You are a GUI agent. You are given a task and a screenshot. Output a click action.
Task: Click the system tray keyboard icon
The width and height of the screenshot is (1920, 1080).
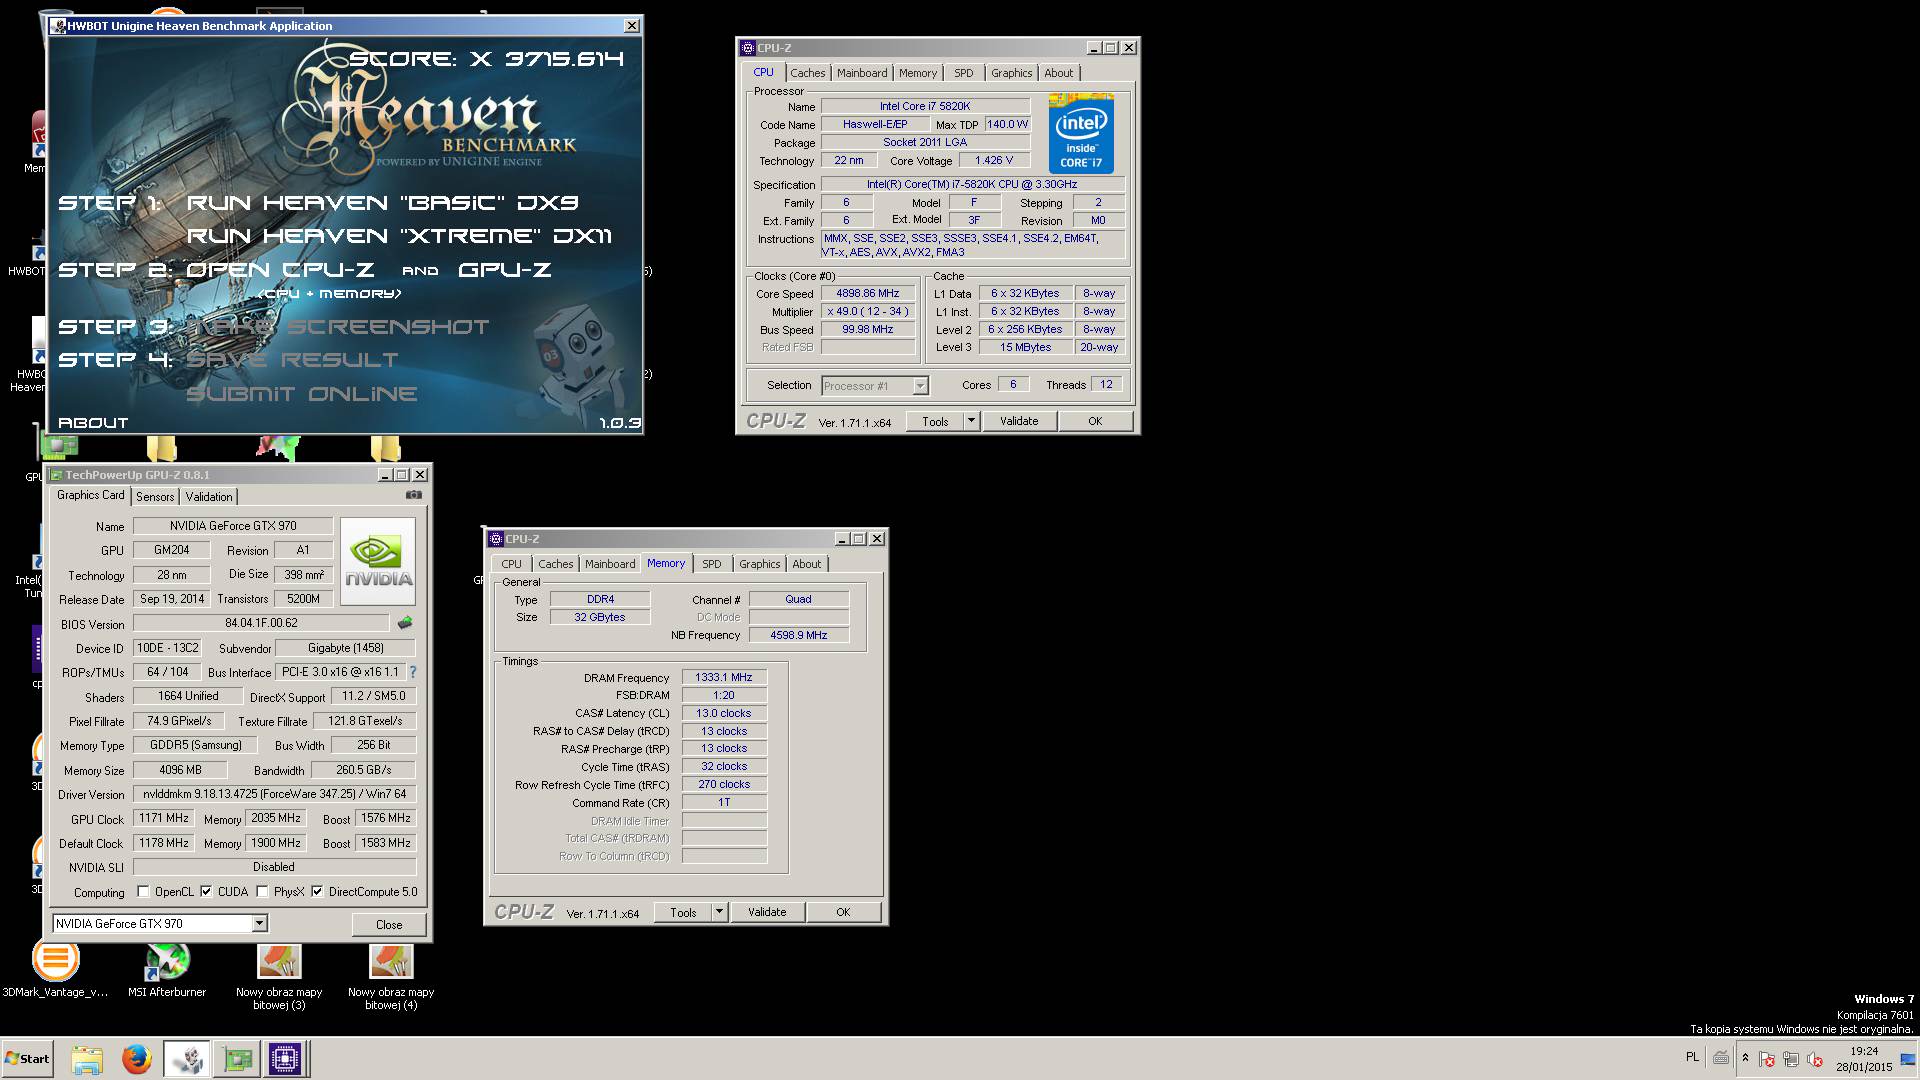pyautogui.click(x=1721, y=1058)
